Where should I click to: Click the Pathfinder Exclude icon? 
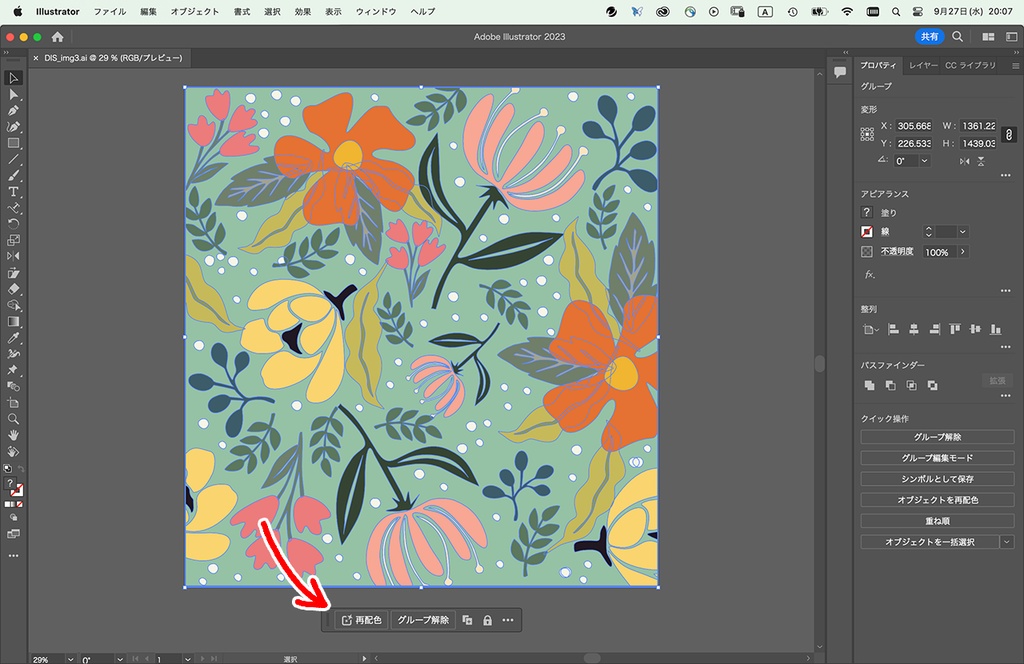pyautogui.click(x=933, y=385)
